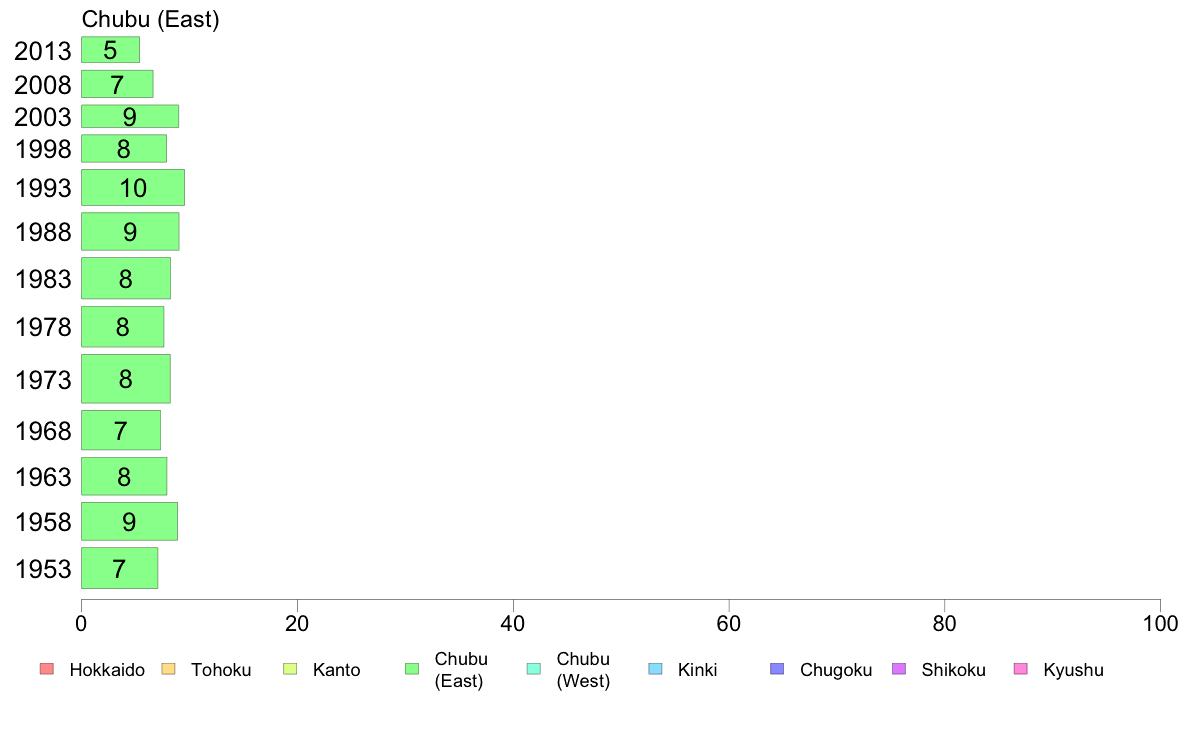Select the 2013 bar labeled 5

click(111, 50)
